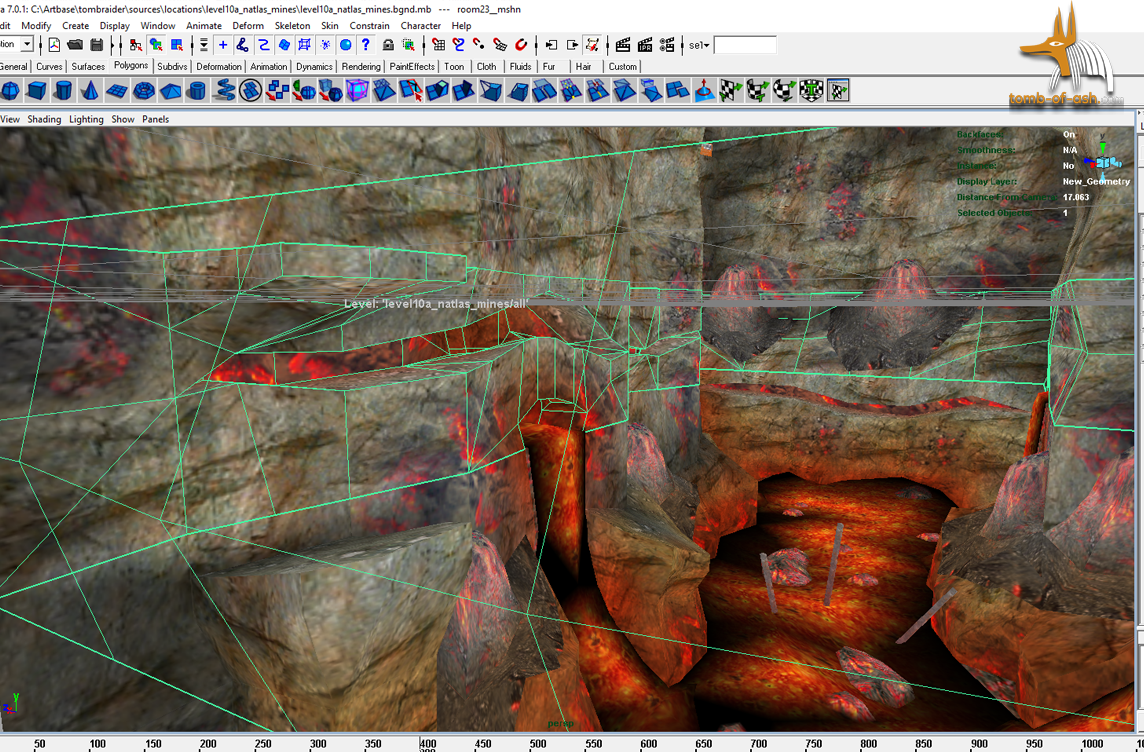Image resolution: width=1144 pixels, height=752 pixels.
Task: Create a polygon plane from the shelf
Action: click(x=117, y=90)
